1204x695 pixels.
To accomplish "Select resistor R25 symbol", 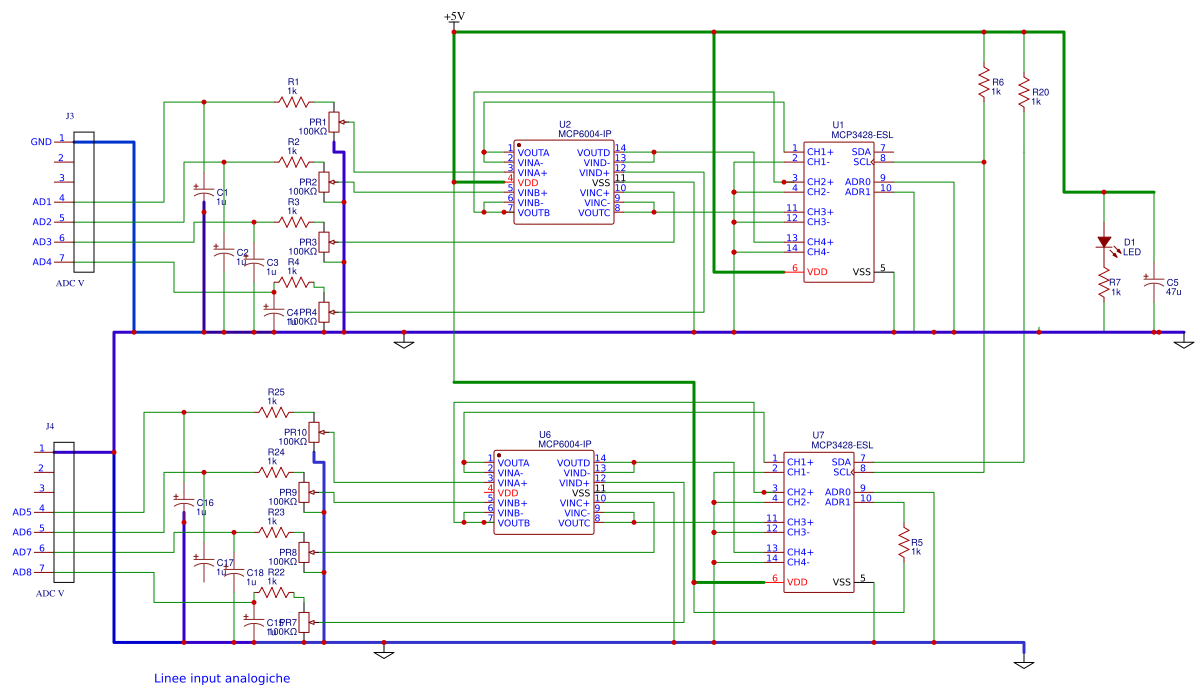I will click(273, 411).
